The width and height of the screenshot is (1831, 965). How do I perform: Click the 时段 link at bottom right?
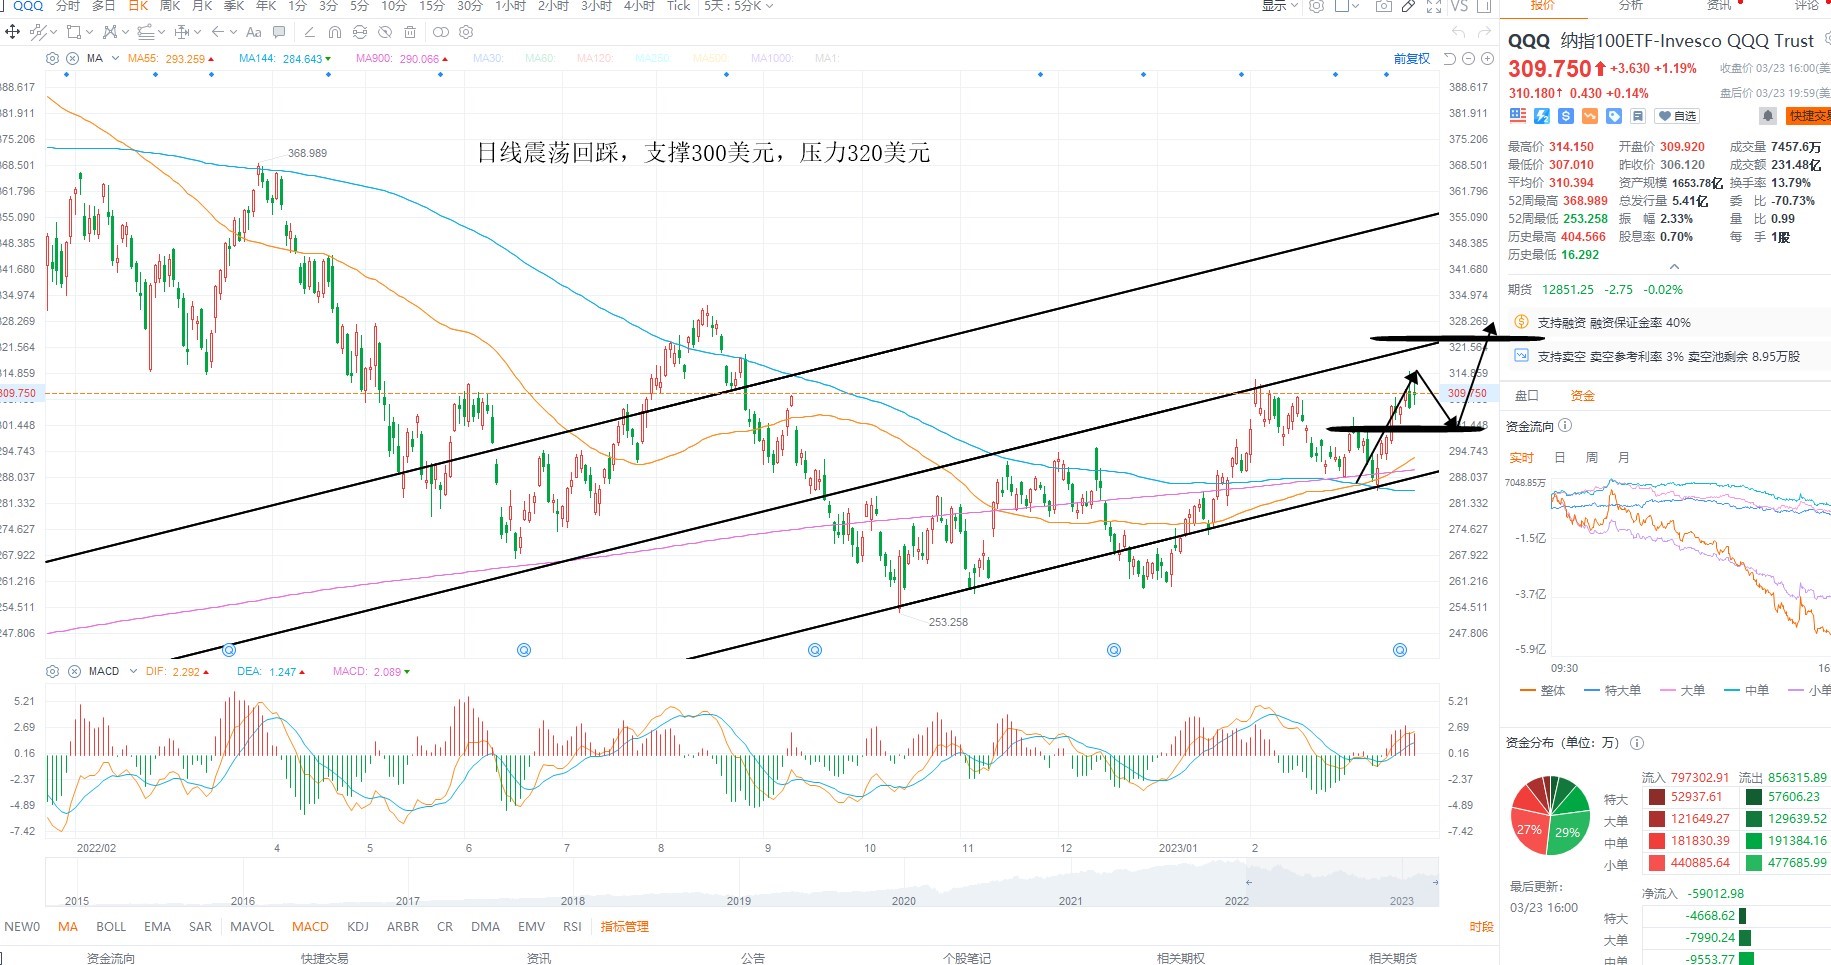pyautogui.click(x=1481, y=927)
